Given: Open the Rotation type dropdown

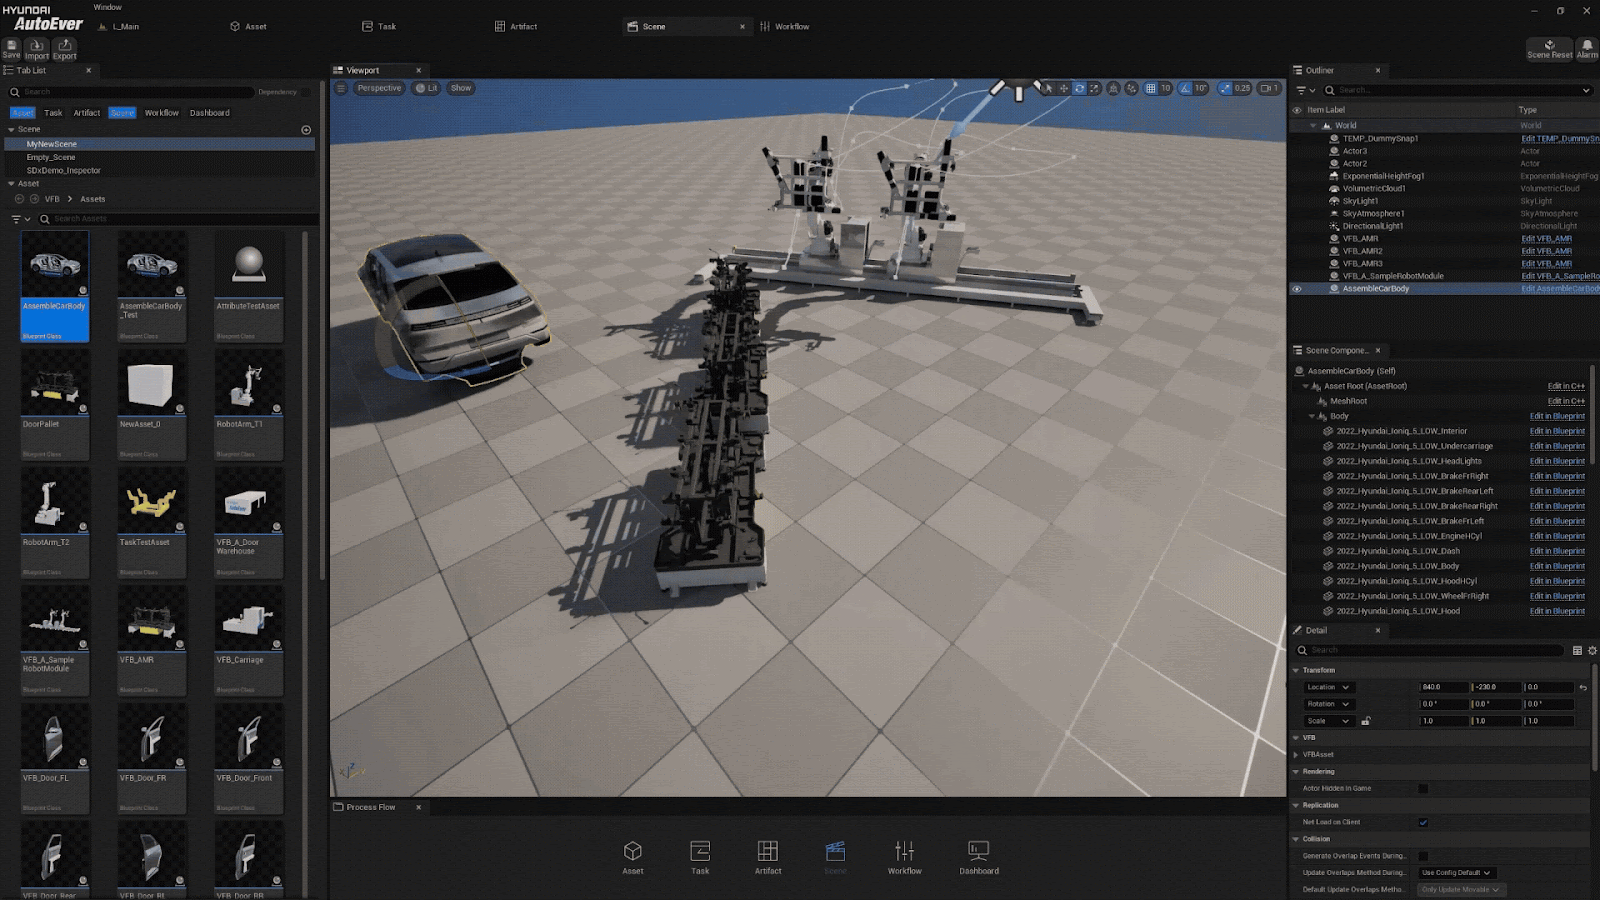Looking at the screenshot, I should tap(1328, 704).
